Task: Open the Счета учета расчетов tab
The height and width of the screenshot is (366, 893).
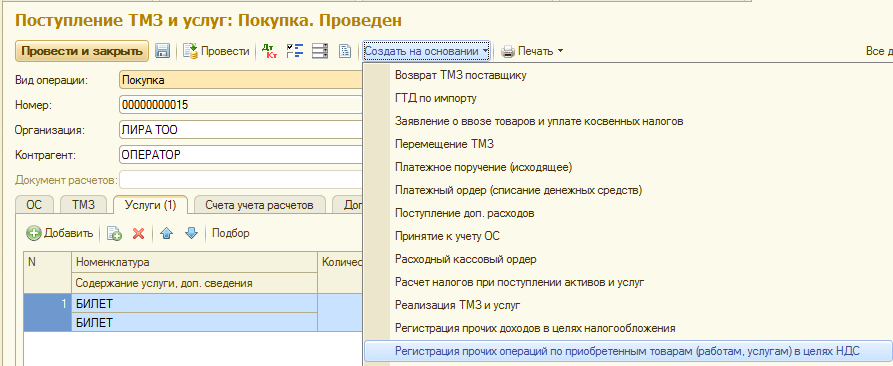Action: (x=259, y=205)
